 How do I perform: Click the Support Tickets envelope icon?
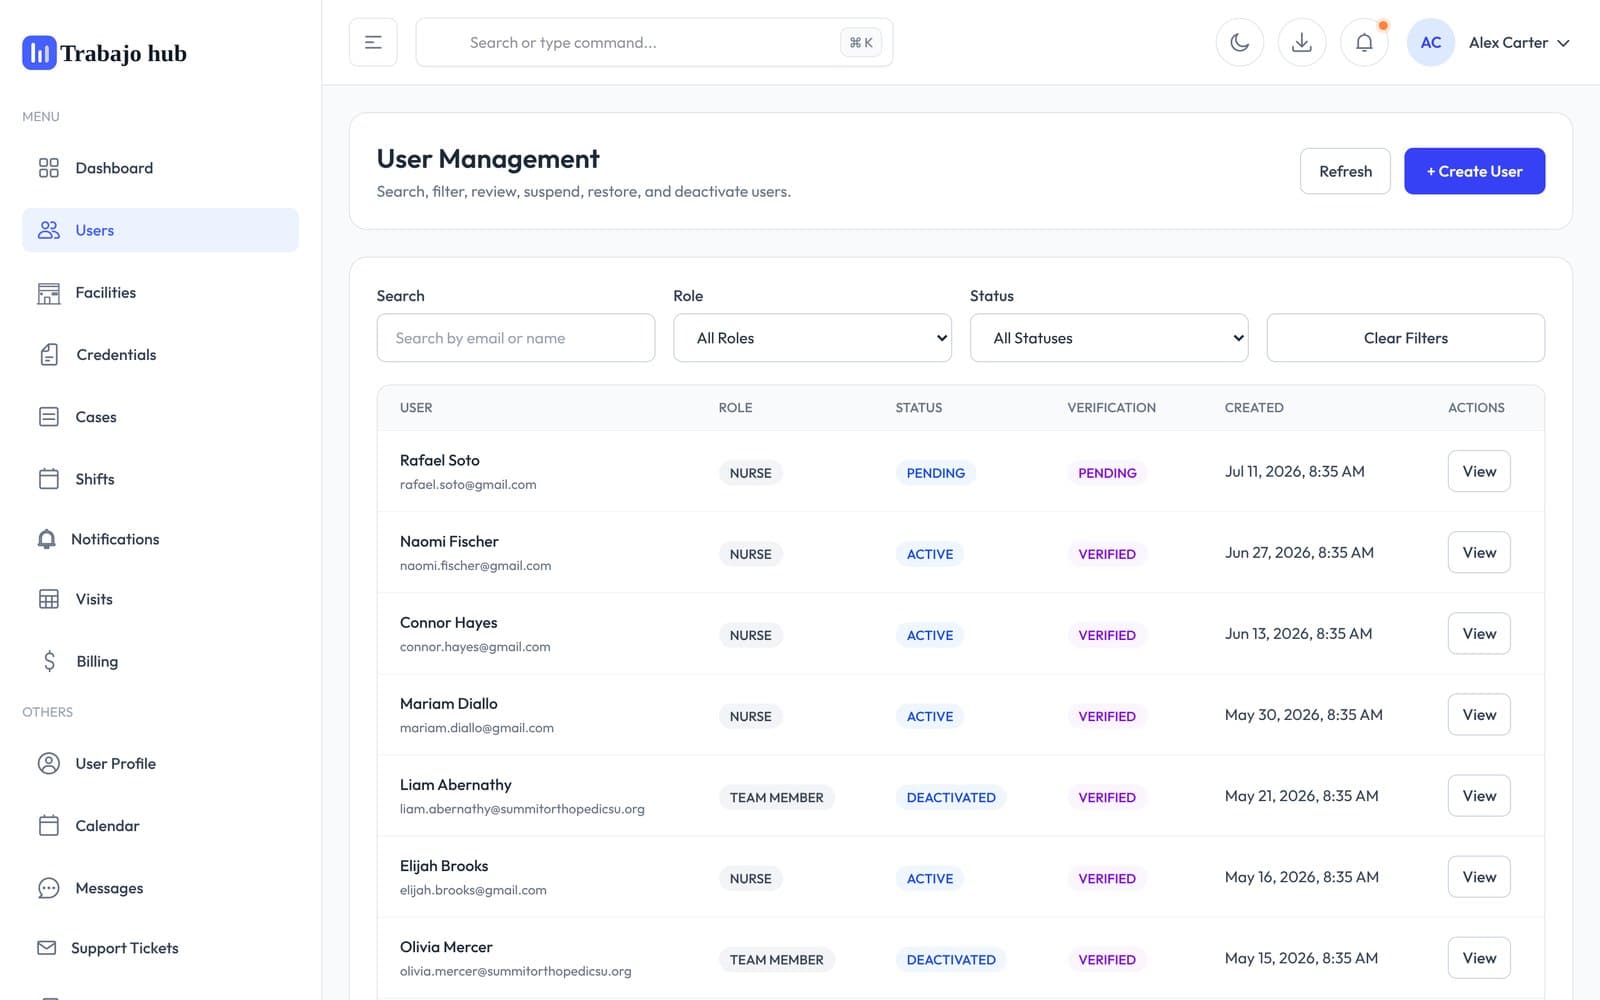46,948
